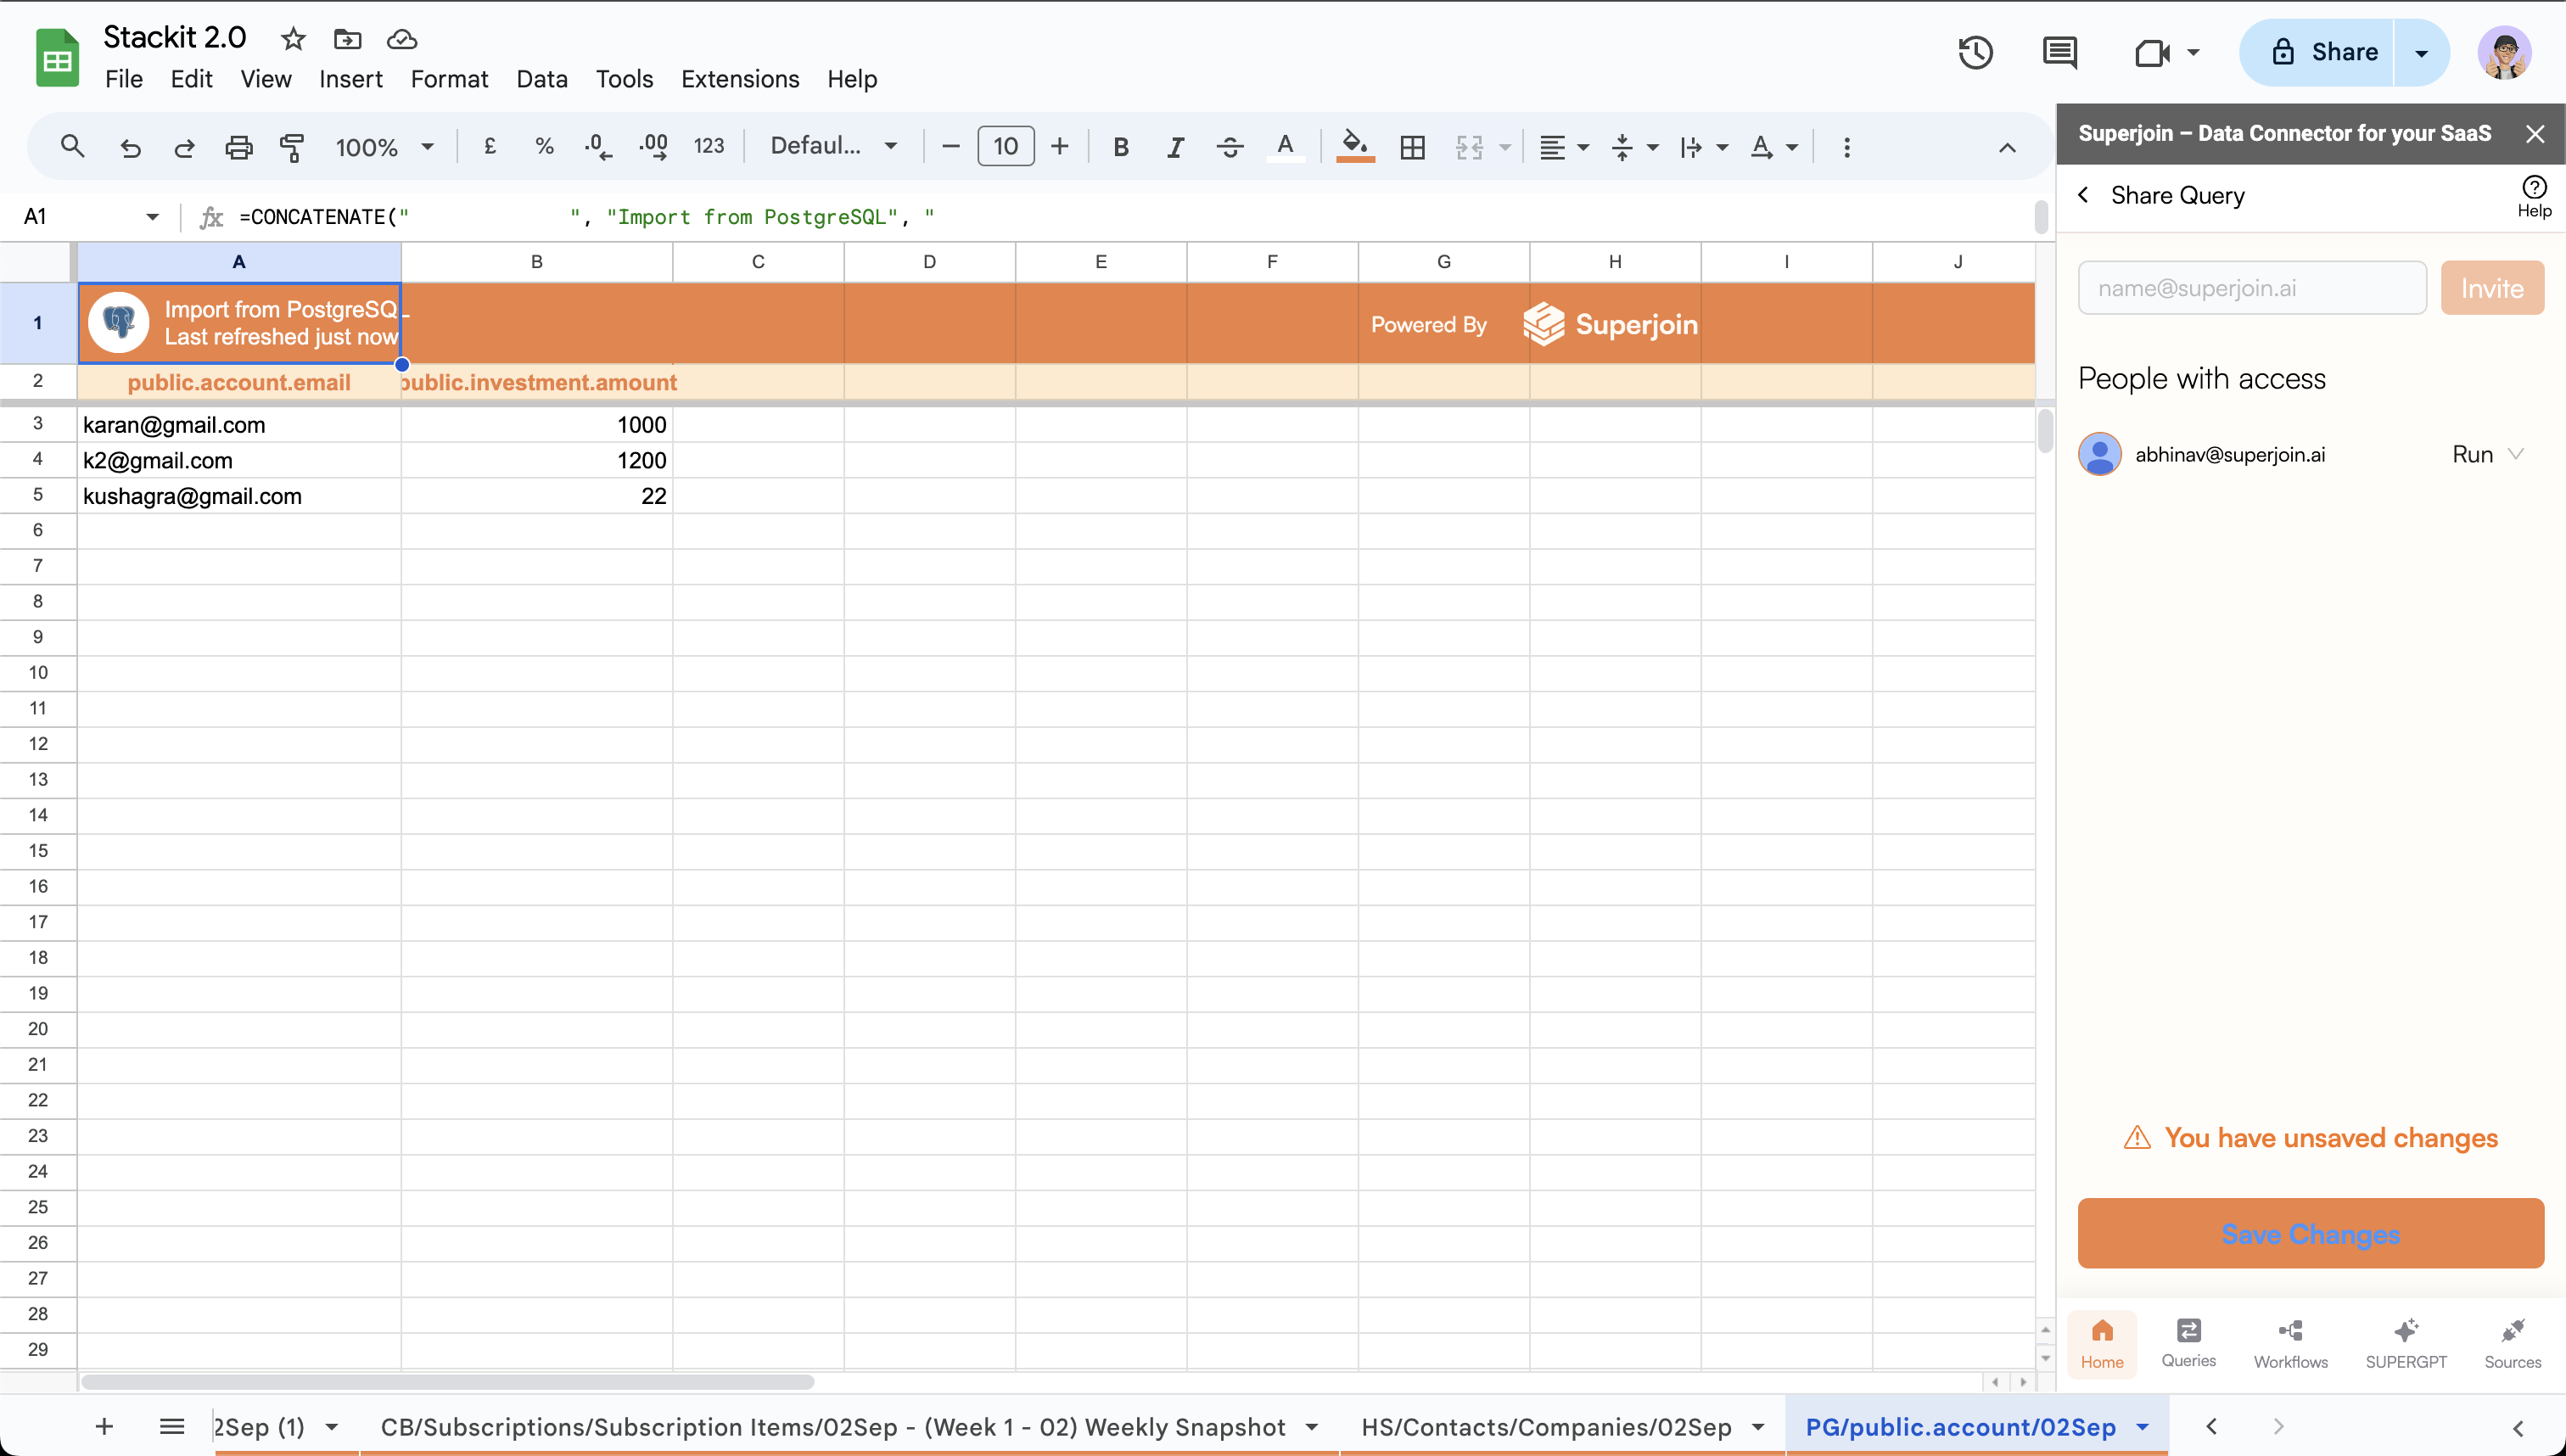This screenshot has height=1456, width=2566.
Task: Open the comments icon
Action: [2059, 52]
